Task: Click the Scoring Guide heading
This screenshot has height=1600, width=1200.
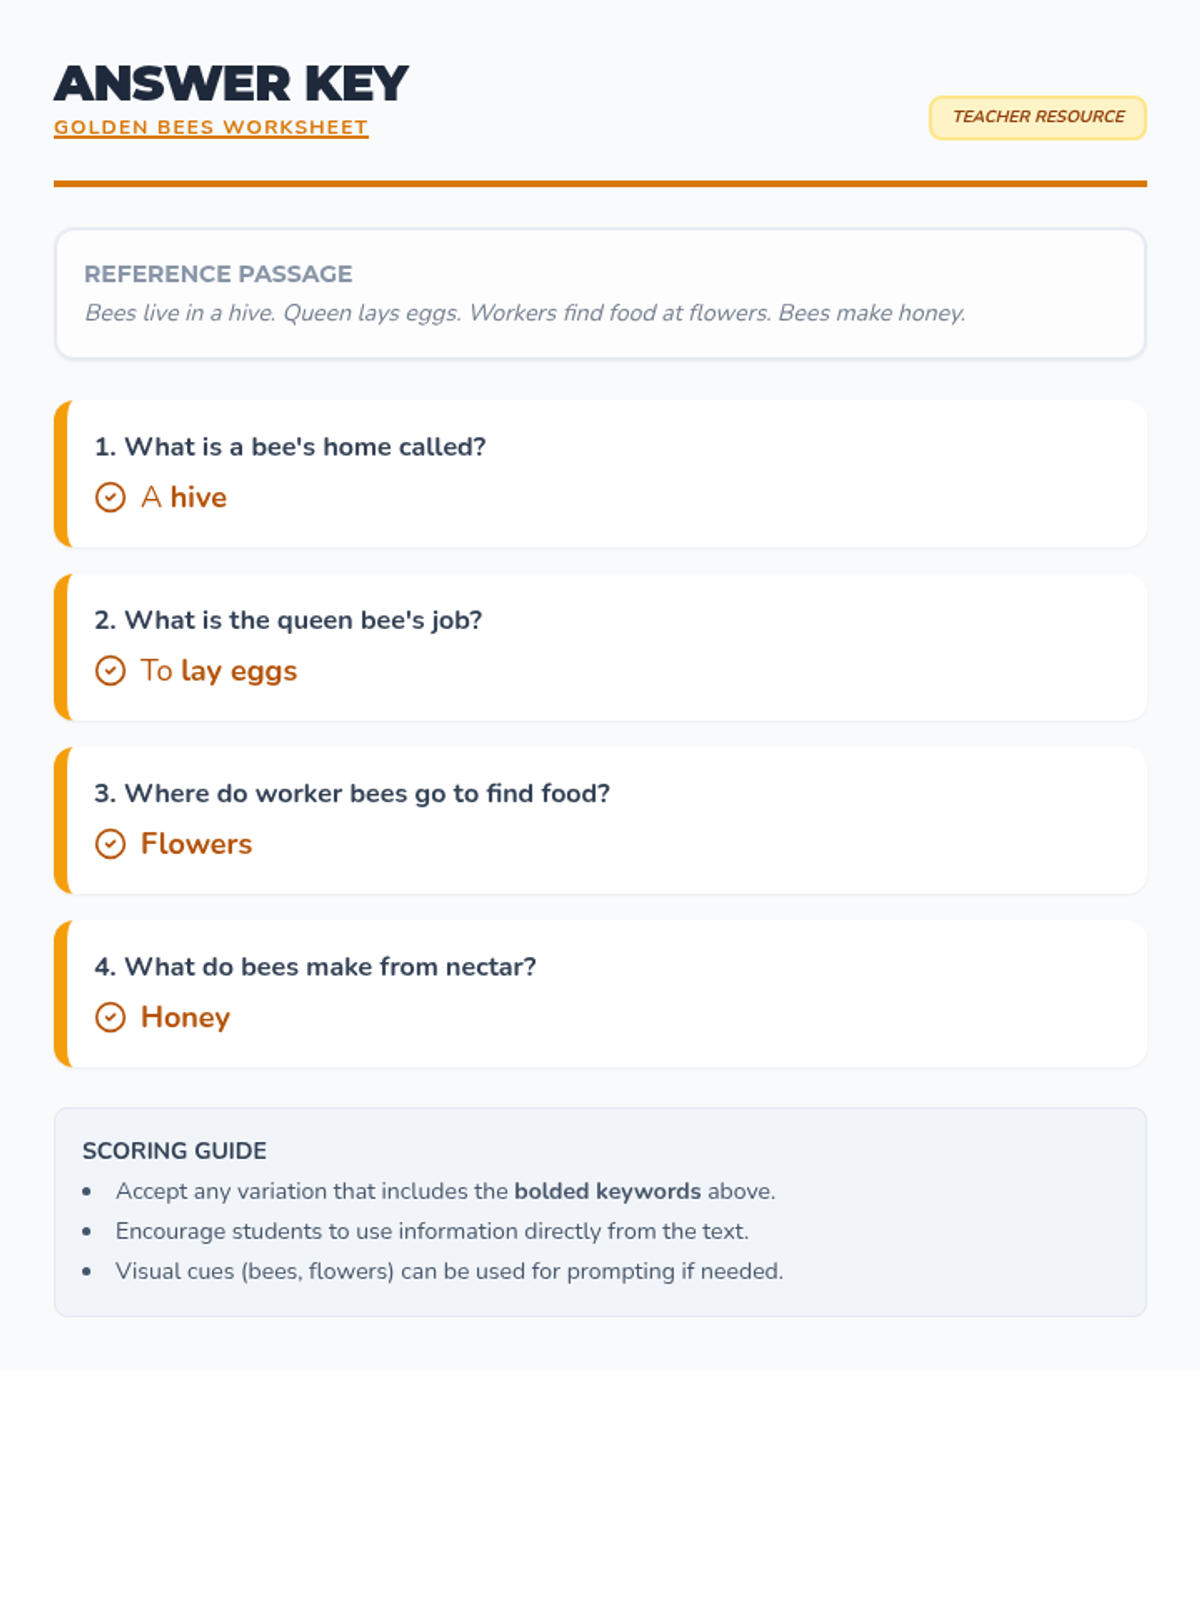Action: tap(174, 1151)
